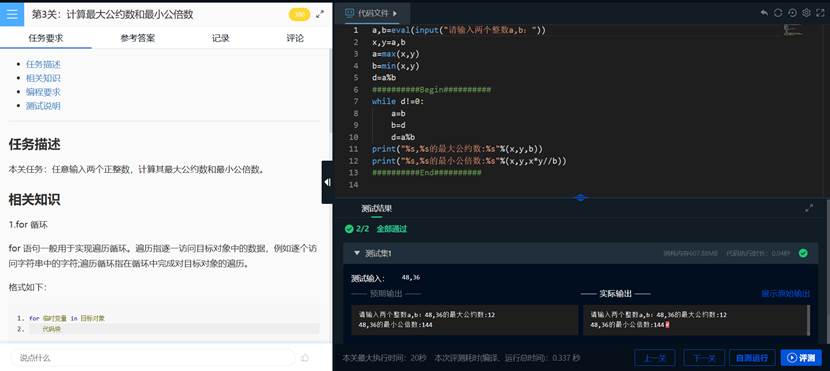
Task: Toggle fullscreen for the code editor
Action: pos(821,13)
